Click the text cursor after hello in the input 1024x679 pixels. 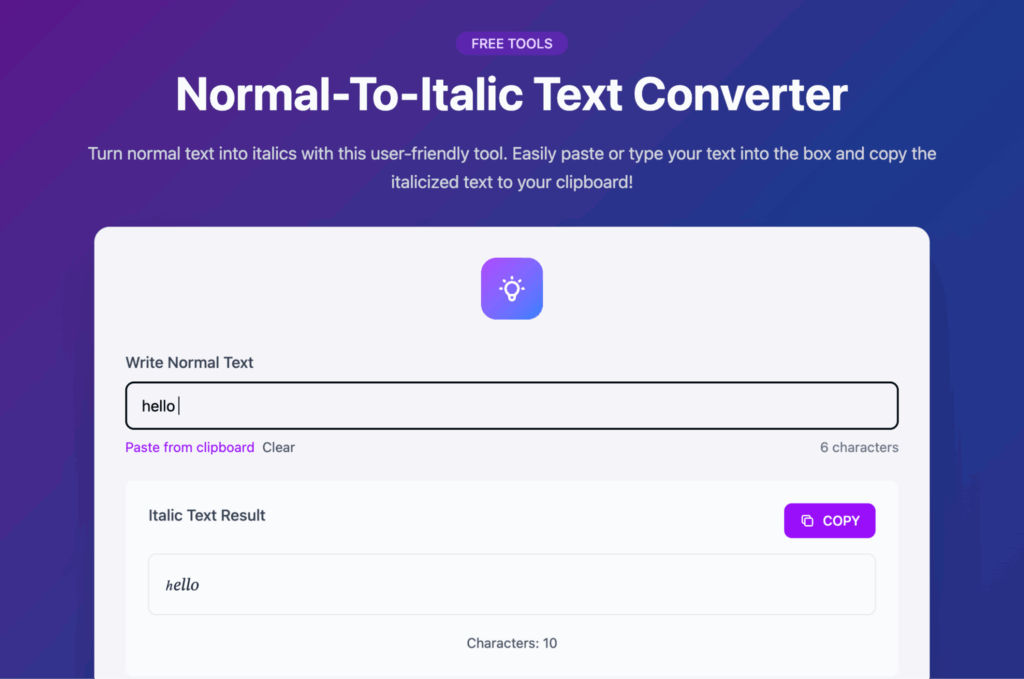click(x=179, y=406)
